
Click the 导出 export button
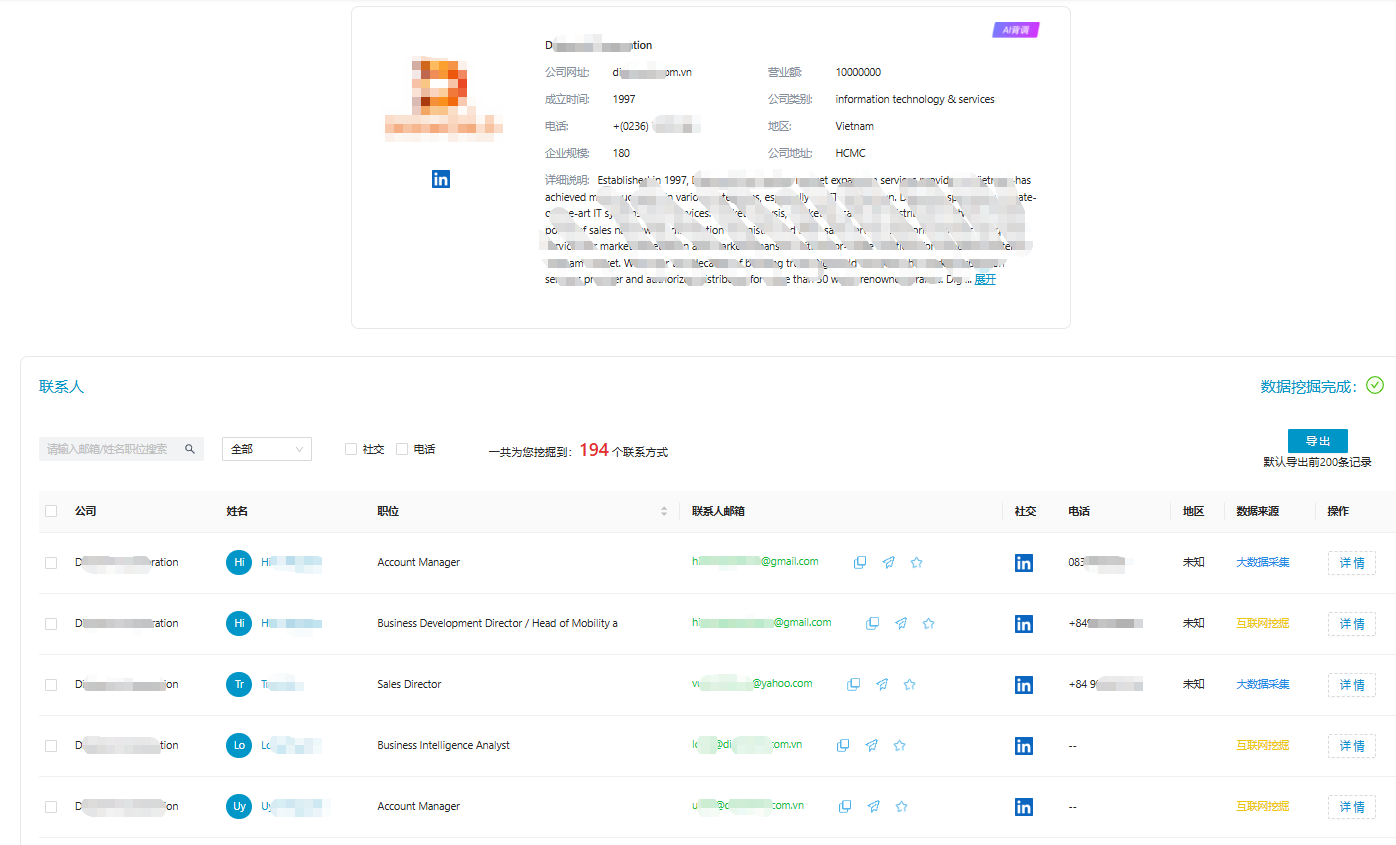click(x=1317, y=441)
